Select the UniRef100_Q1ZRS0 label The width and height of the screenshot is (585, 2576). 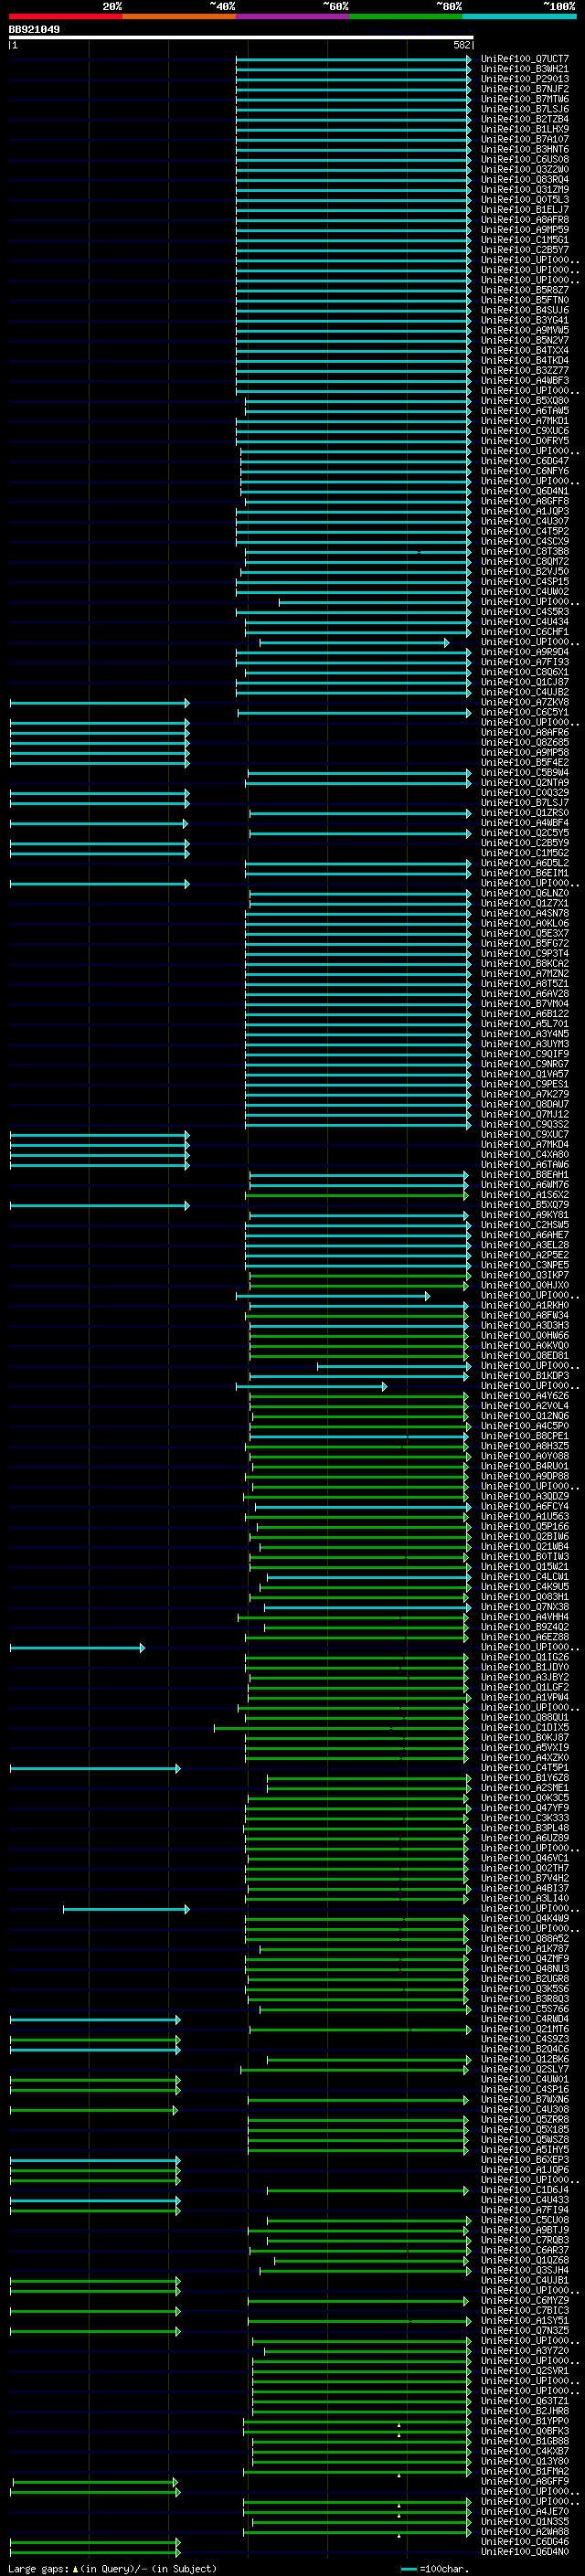[x=524, y=813]
